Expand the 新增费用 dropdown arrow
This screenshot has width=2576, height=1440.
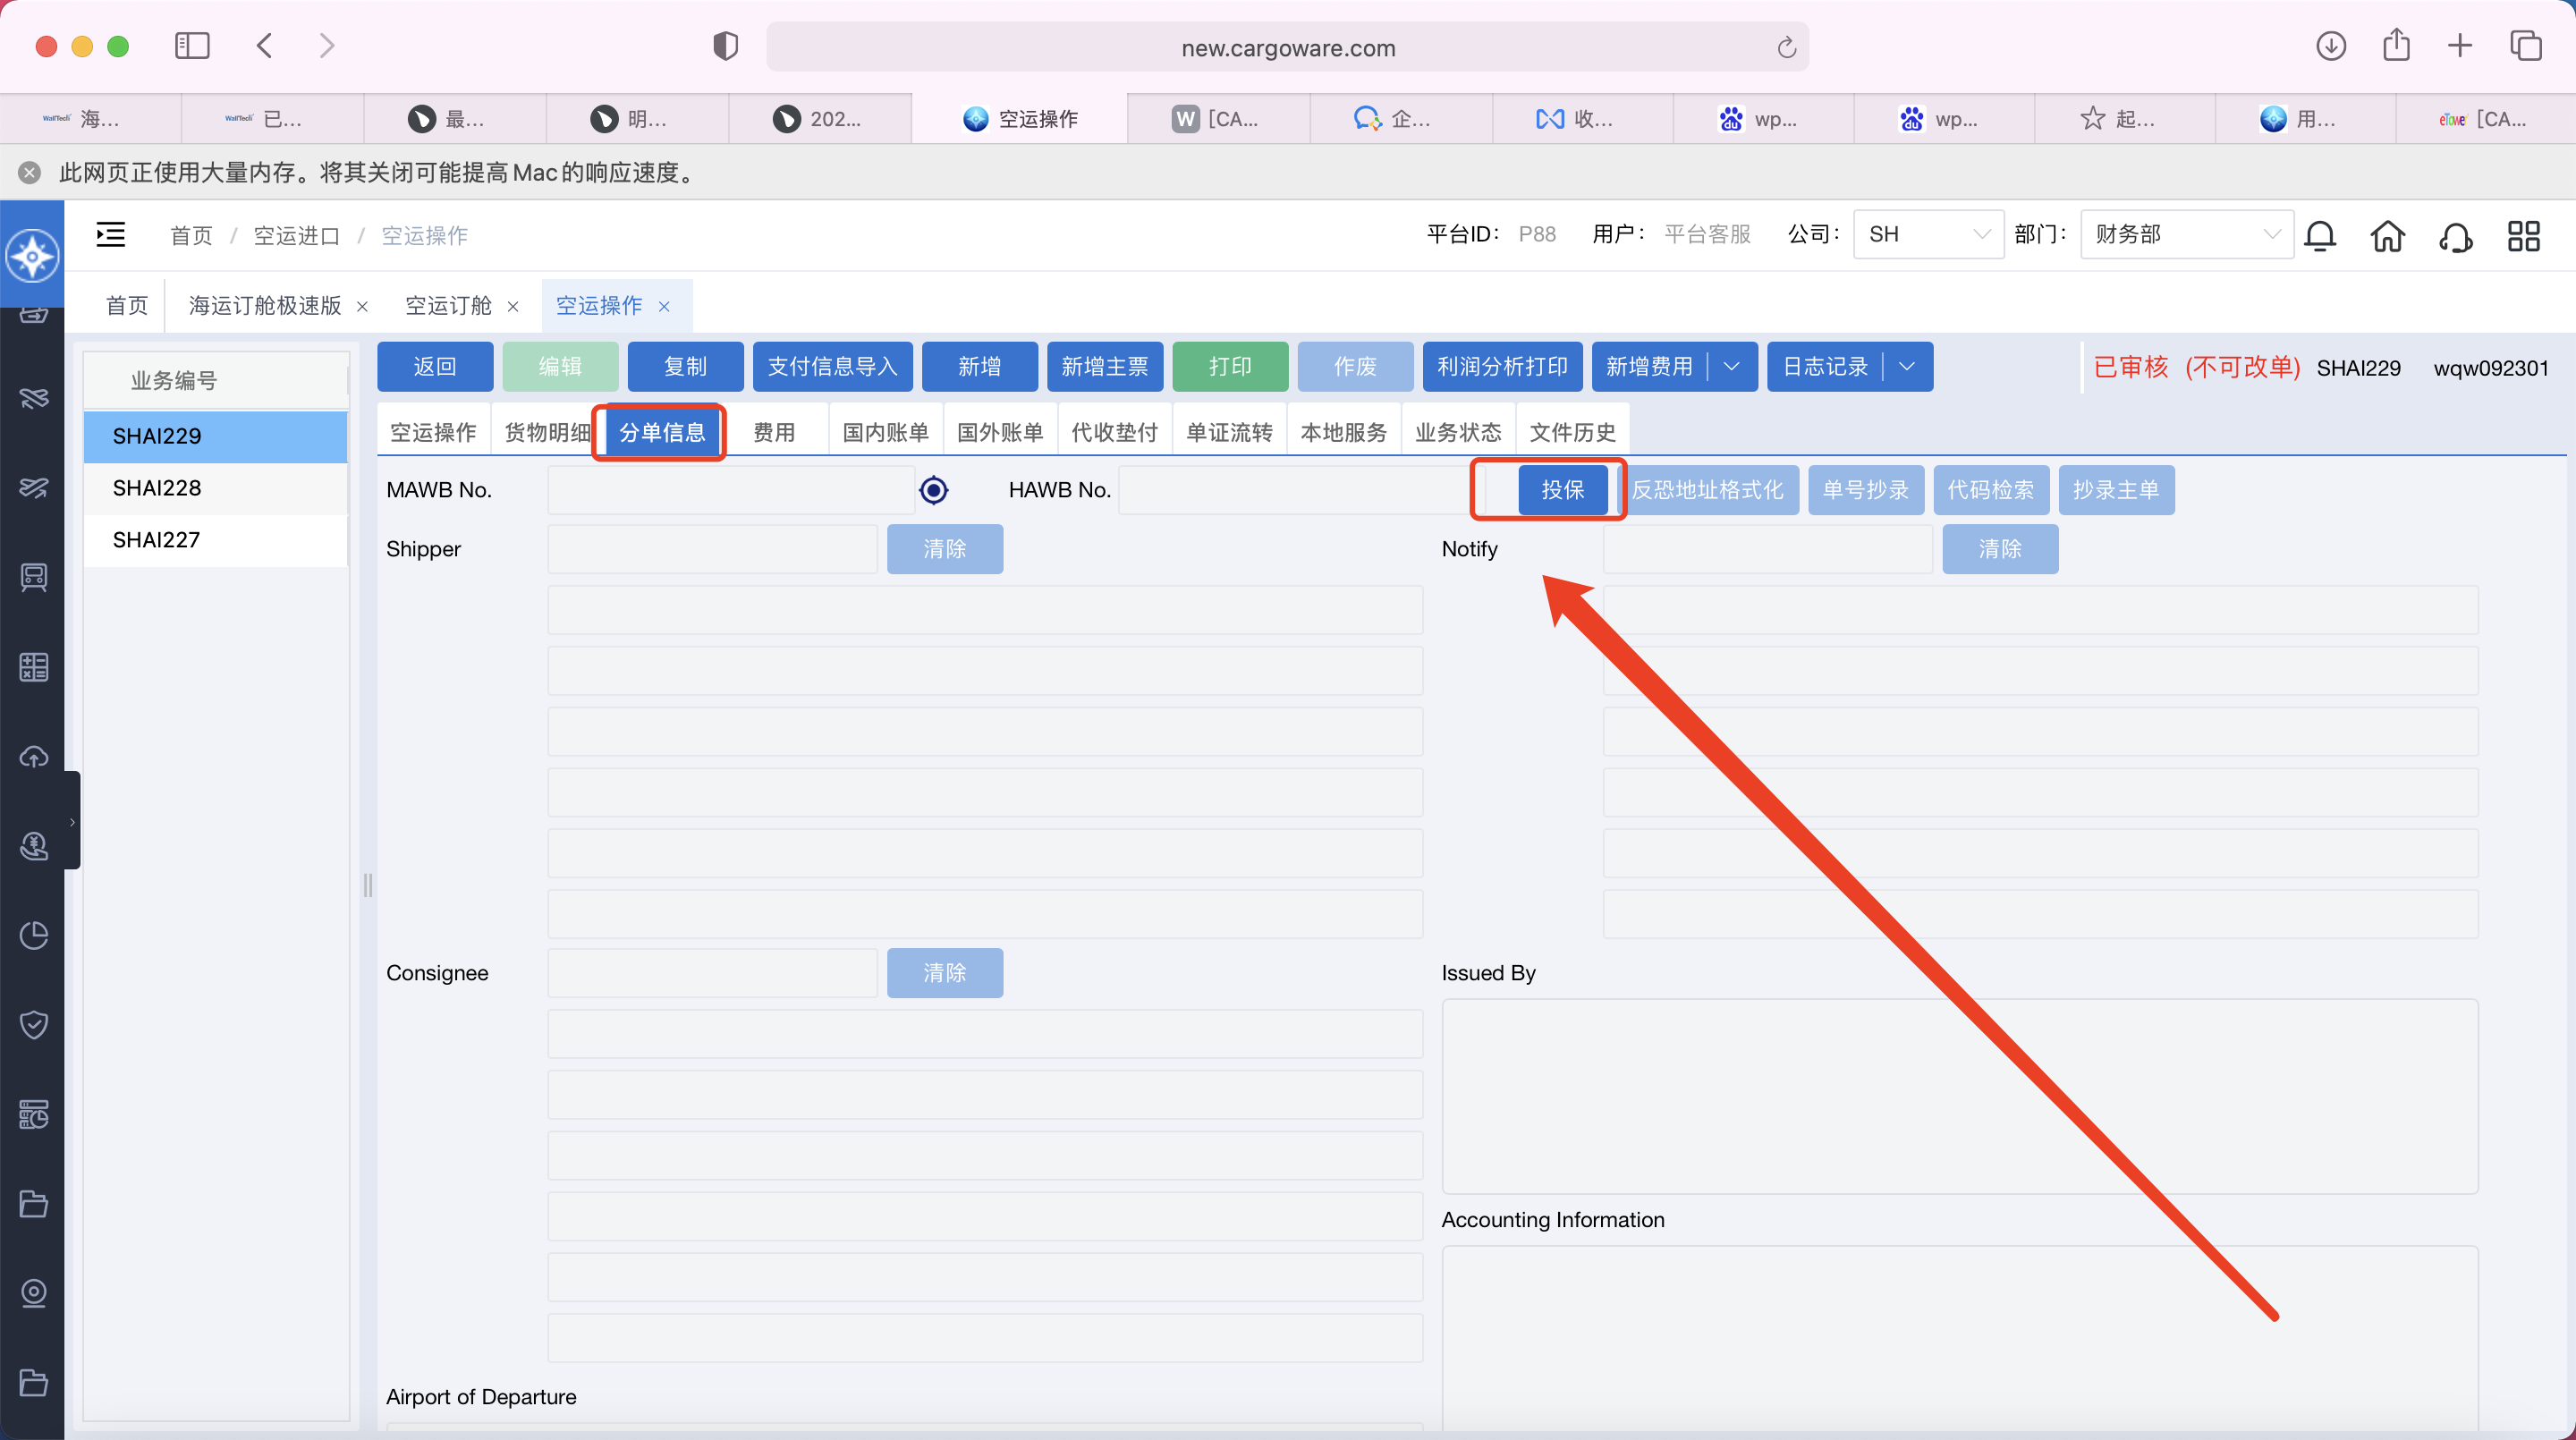pyautogui.click(x=1731, y=367)
